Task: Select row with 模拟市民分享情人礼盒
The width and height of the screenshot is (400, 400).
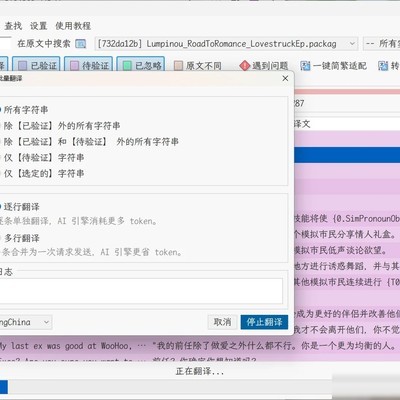Action: 347,234
